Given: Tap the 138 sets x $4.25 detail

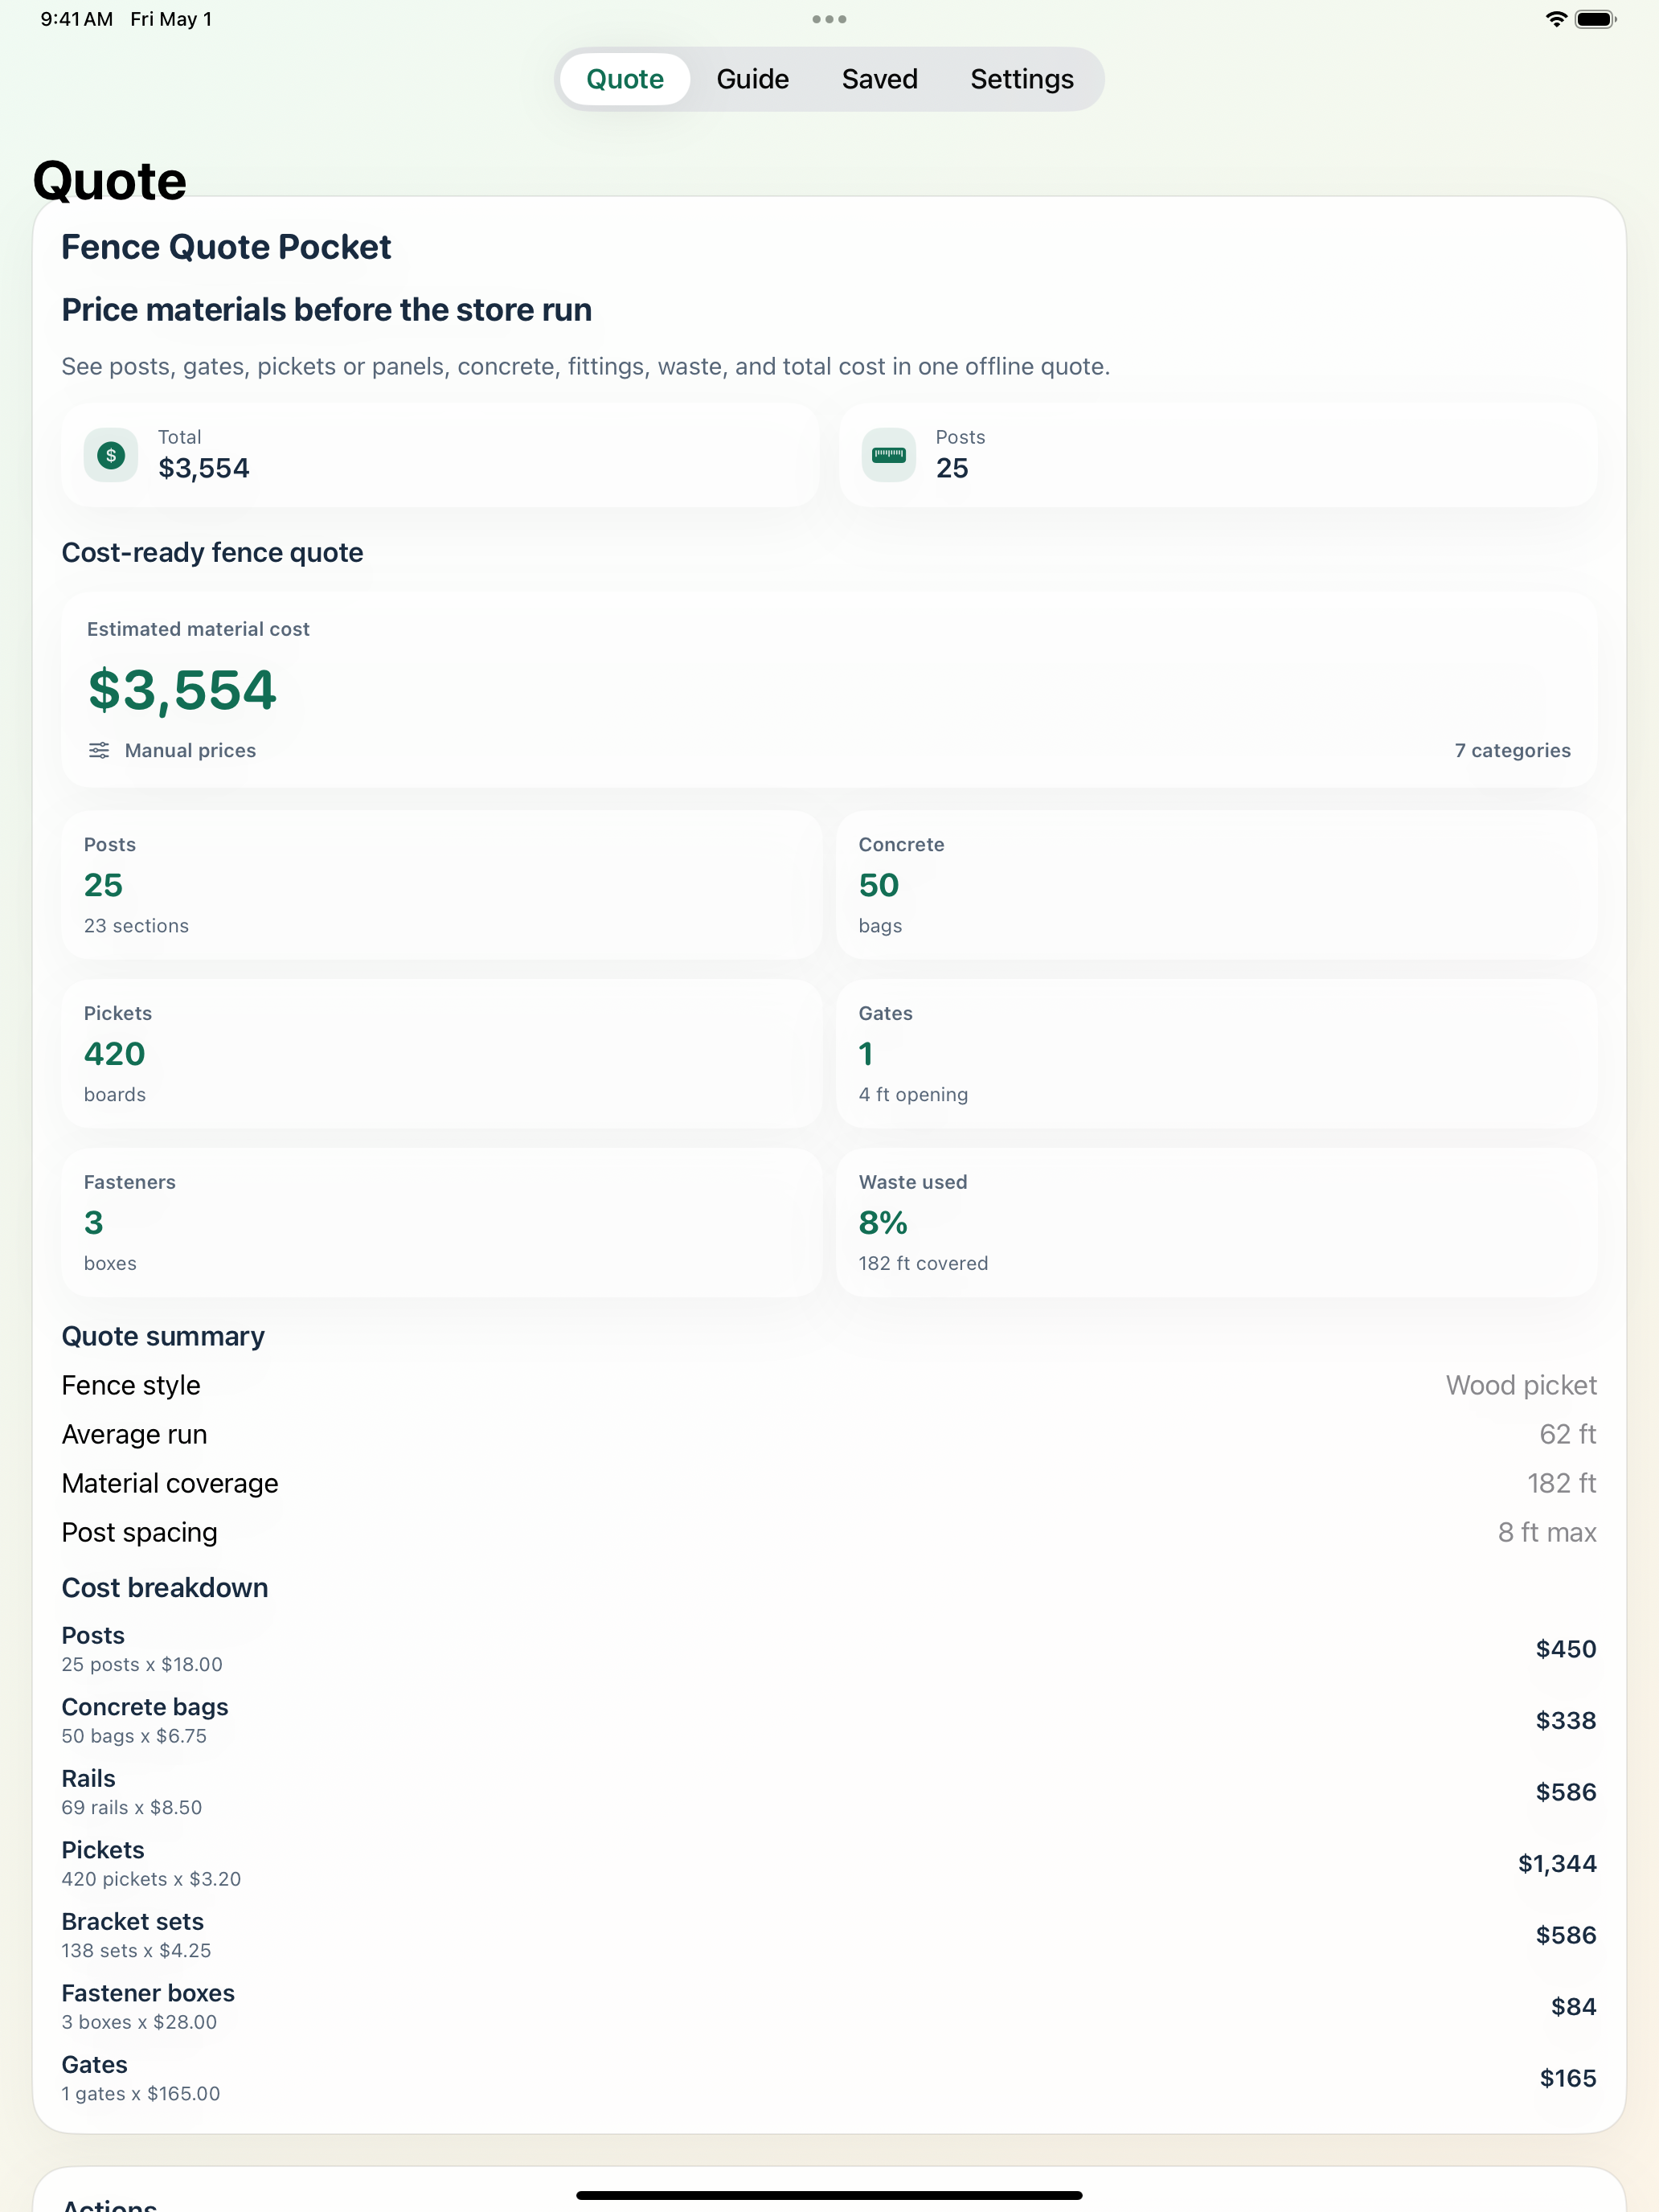Looking at the screenshot, I should click(136, 1950).
